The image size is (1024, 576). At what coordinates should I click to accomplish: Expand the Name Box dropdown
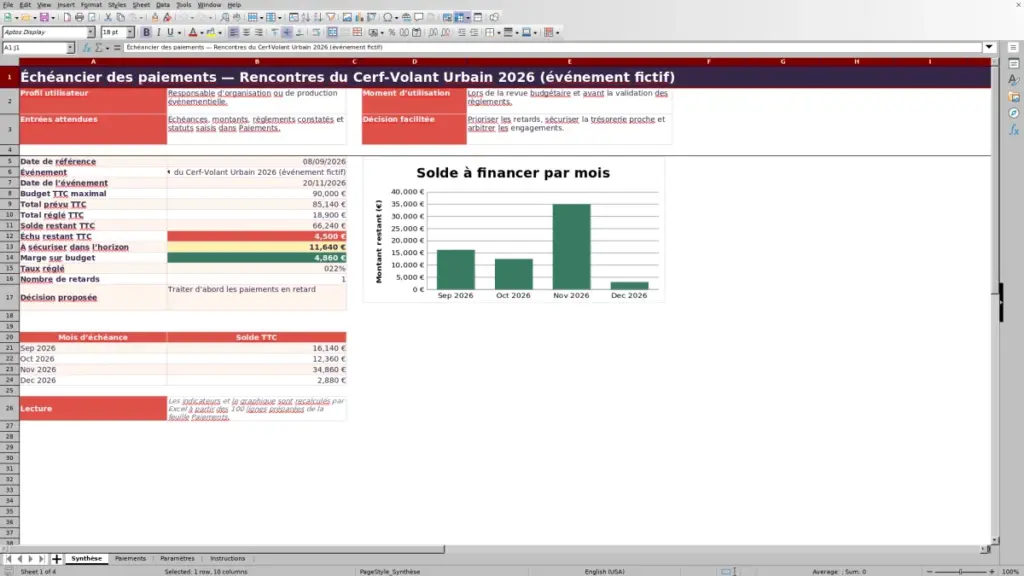[x=70, y=48]
